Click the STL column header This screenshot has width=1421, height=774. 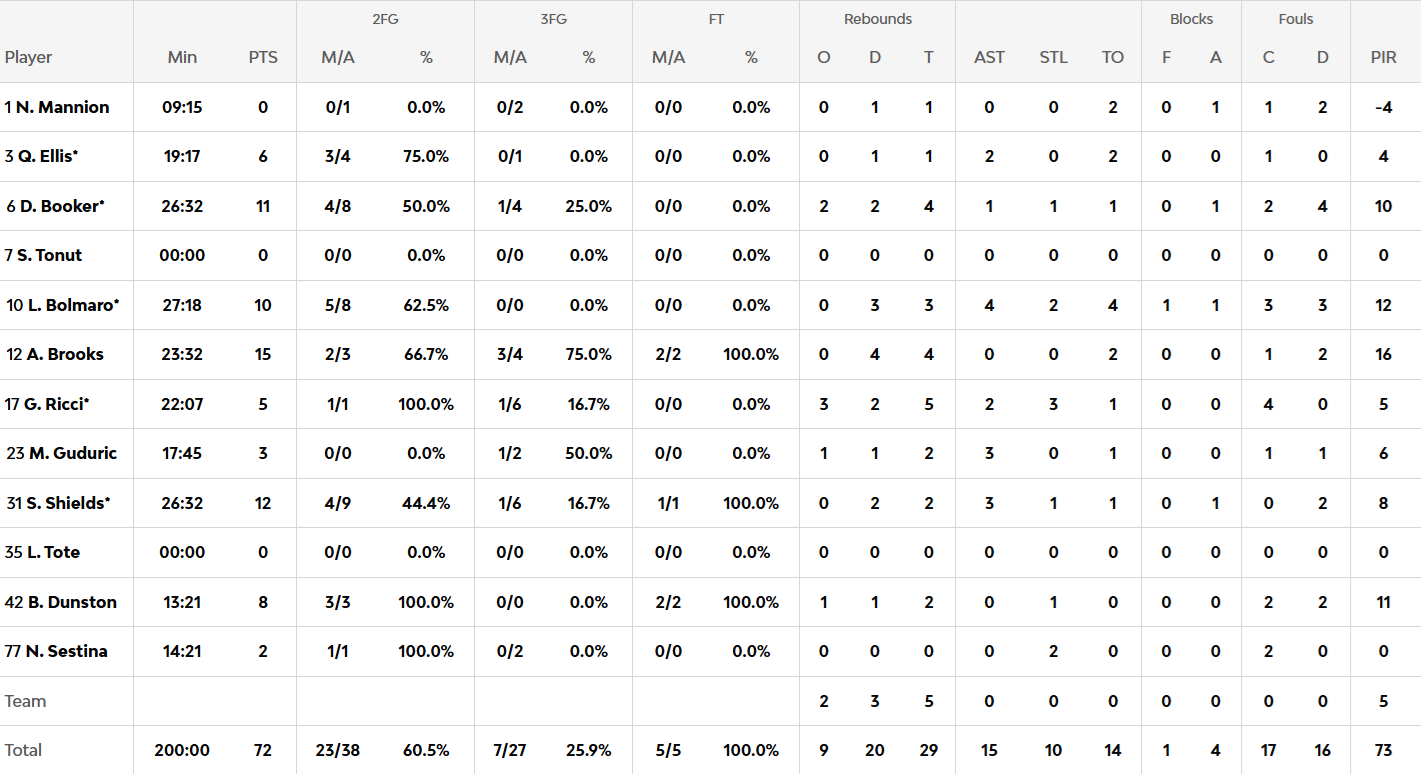tap(1053, 57)
